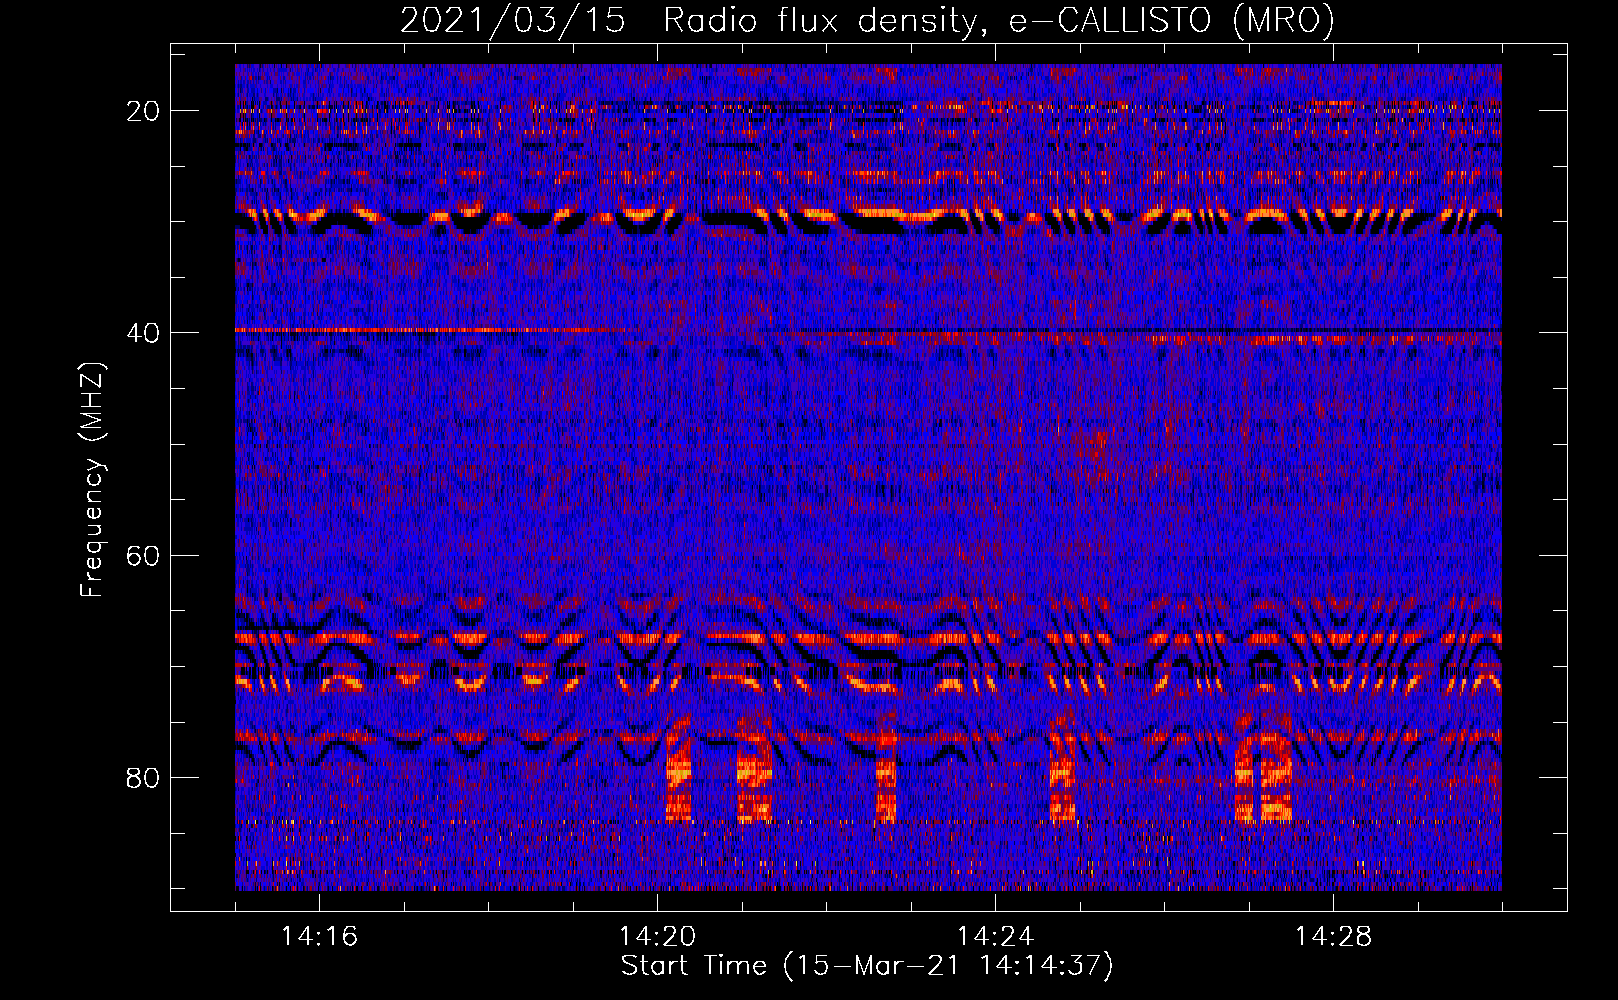Click the 'Frequency (MHZ)' axis label
1618x1000 pixels.
tap(92, 480)
